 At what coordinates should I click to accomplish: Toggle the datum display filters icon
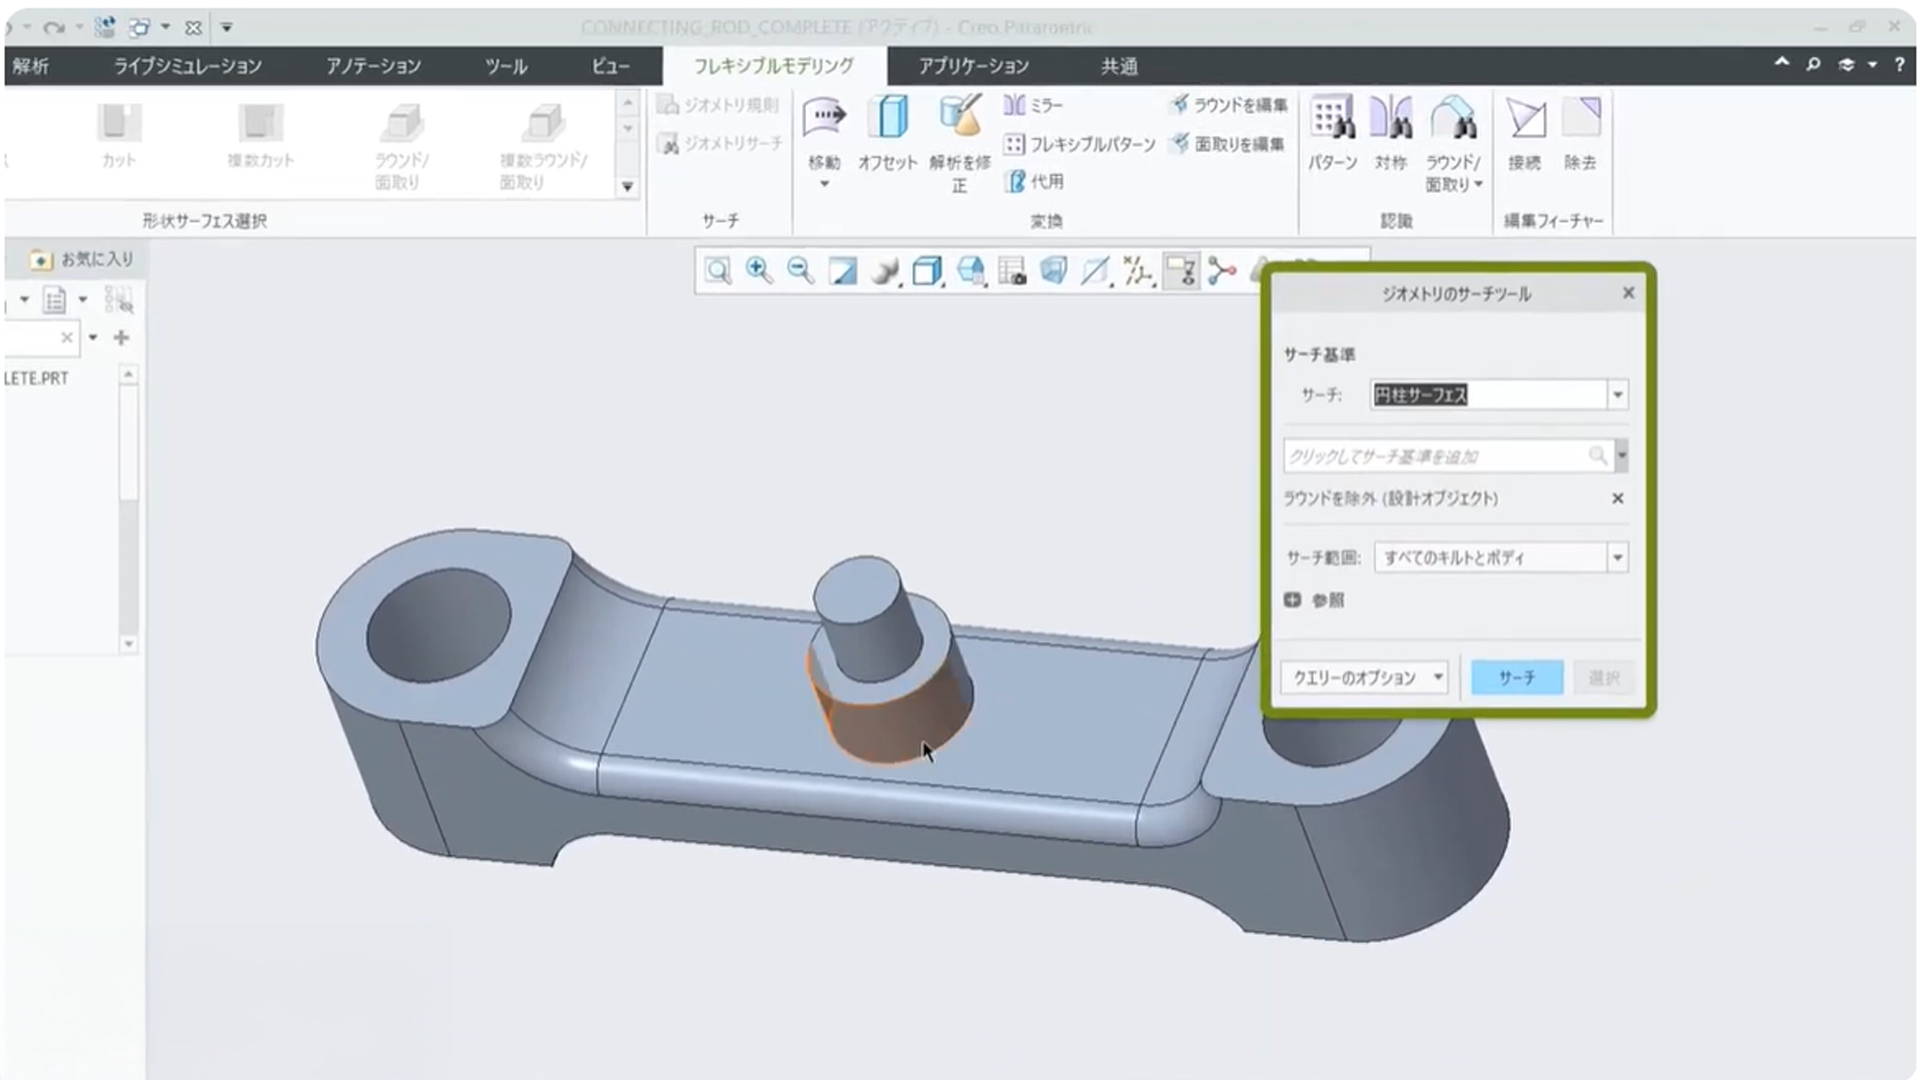click(1138, 270)
